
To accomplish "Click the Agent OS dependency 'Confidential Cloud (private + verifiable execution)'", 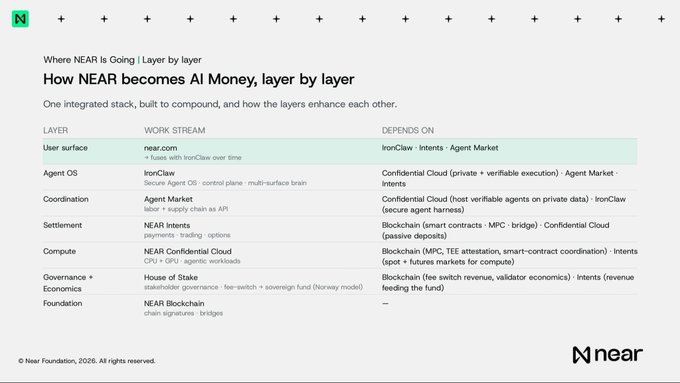I will (470, 173).
